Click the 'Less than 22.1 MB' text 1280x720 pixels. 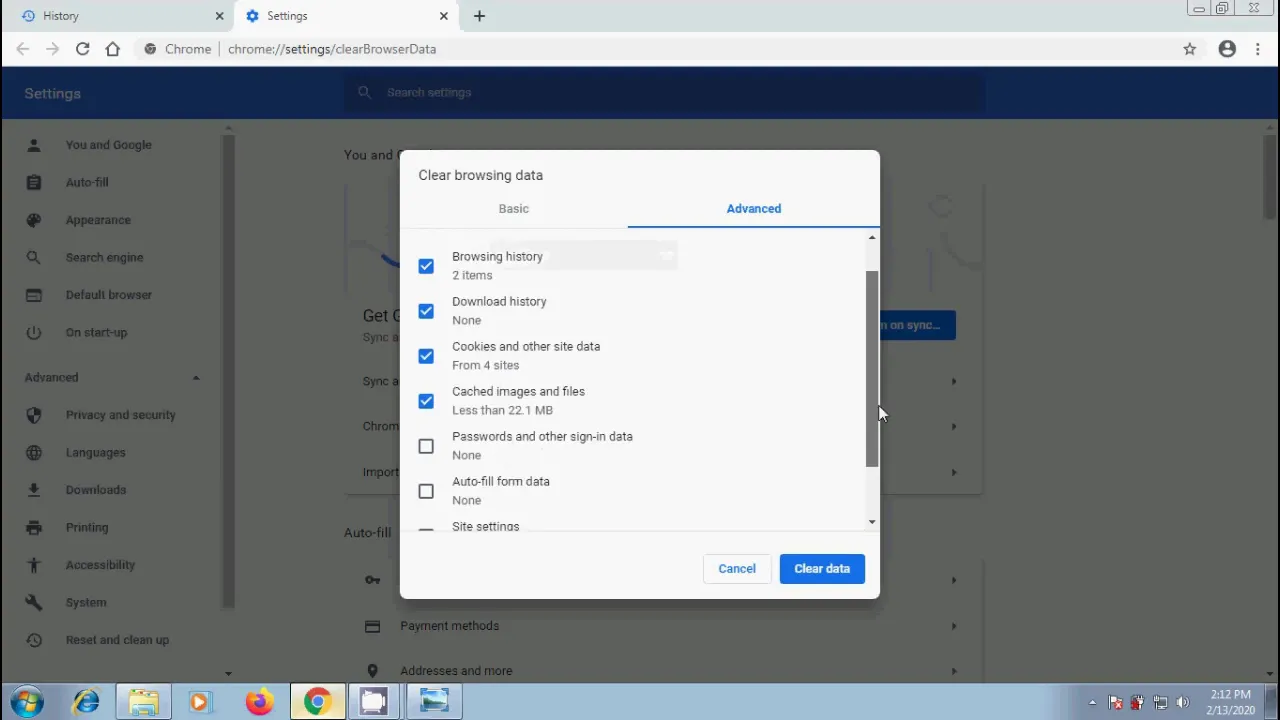pyautogui.click(x=502, y=410)
